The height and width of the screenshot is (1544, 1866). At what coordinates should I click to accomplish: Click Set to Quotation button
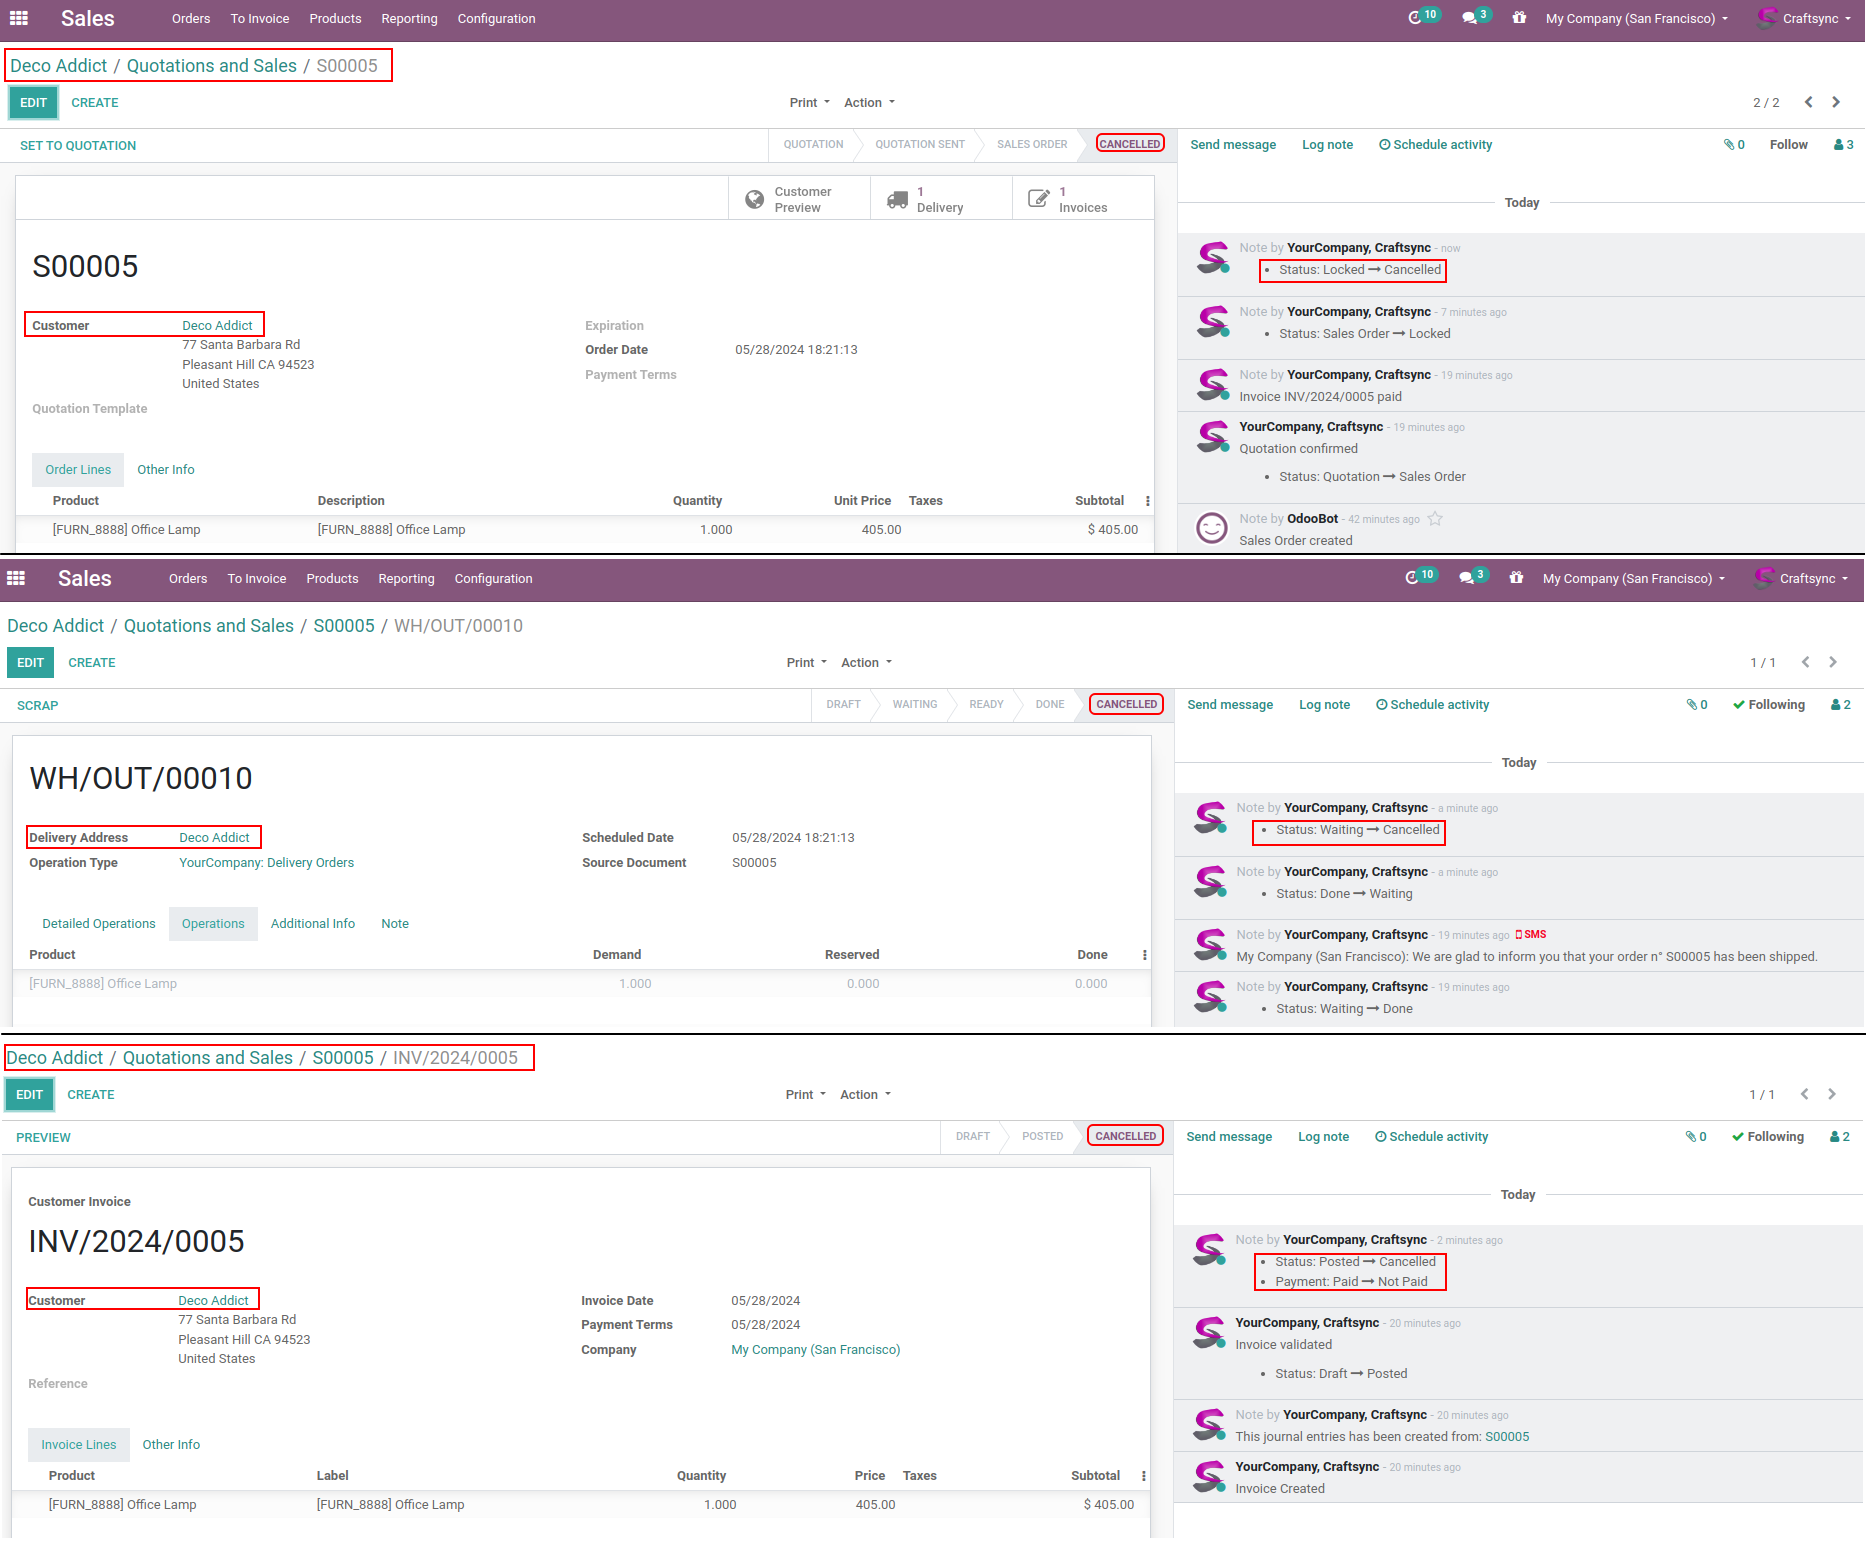78,146
